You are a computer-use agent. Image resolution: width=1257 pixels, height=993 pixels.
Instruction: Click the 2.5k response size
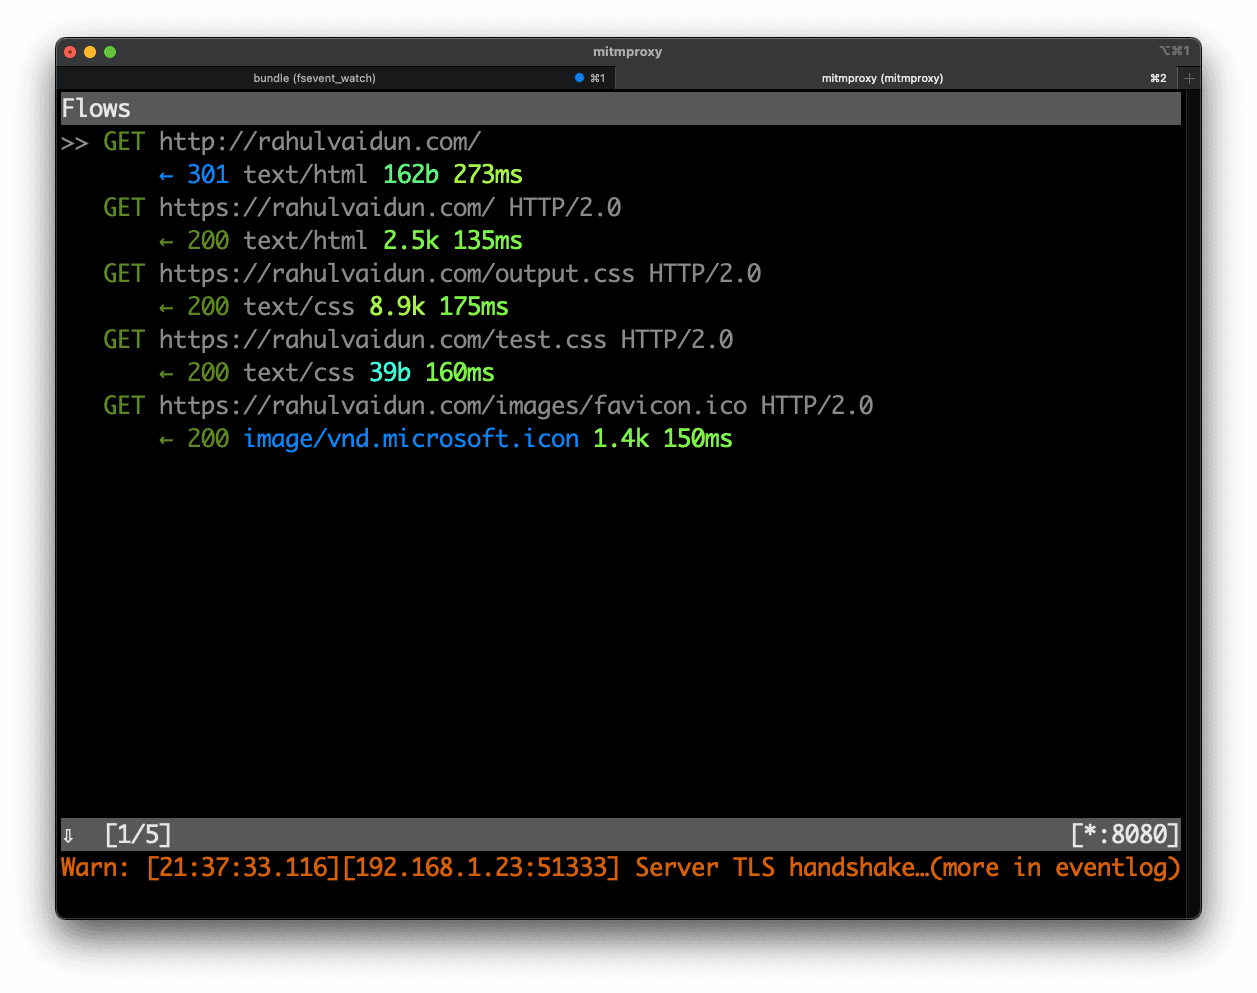tap(411, 241)
